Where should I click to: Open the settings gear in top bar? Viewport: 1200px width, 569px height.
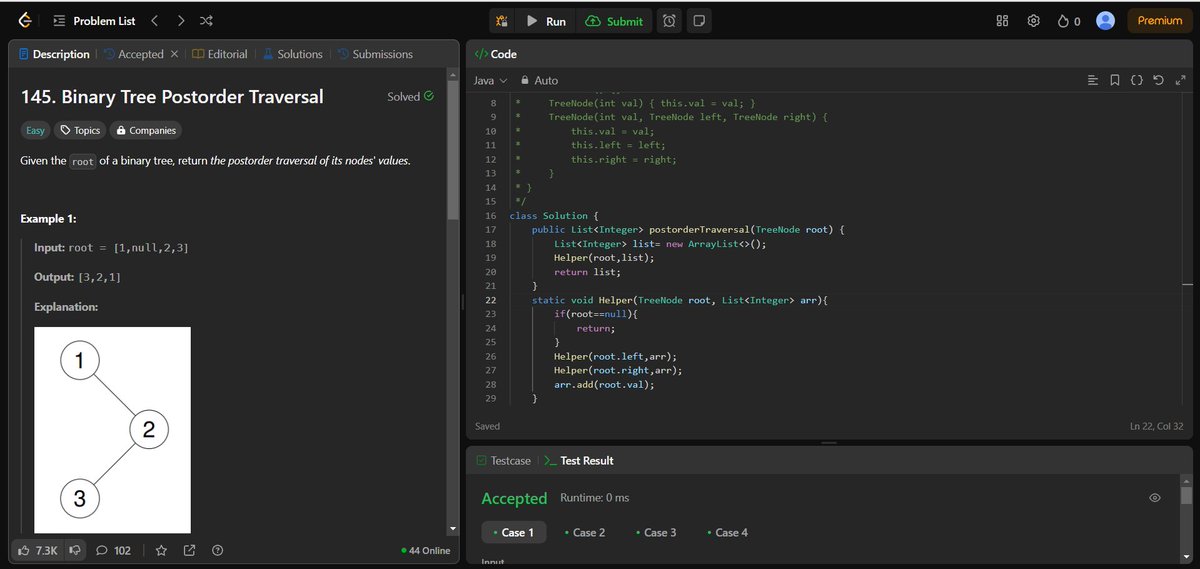1034,21
